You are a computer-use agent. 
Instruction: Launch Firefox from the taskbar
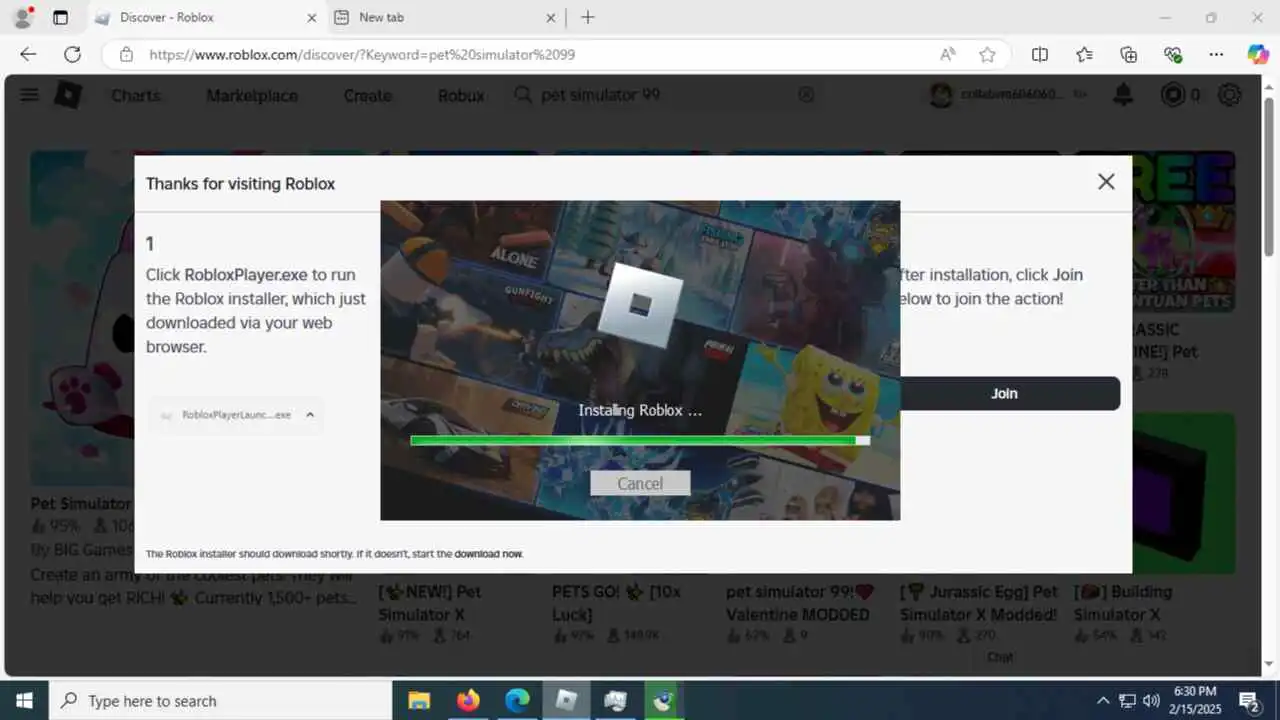[x=467, y=701]
